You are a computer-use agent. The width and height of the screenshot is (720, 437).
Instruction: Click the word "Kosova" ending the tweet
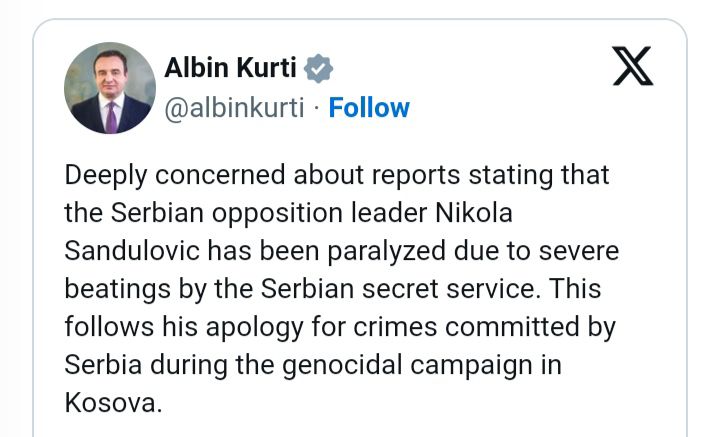click(x=108, y=403)
